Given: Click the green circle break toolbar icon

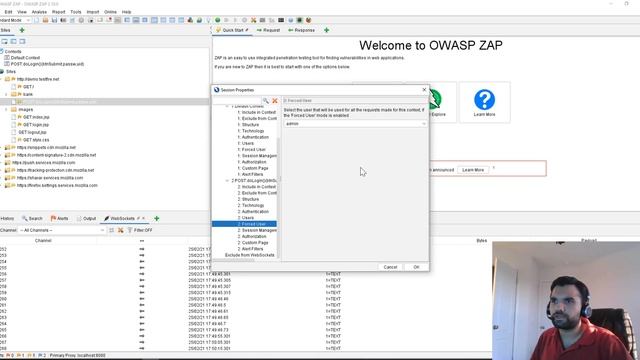Looking at the screenshot, I should (x=218, y=20).
